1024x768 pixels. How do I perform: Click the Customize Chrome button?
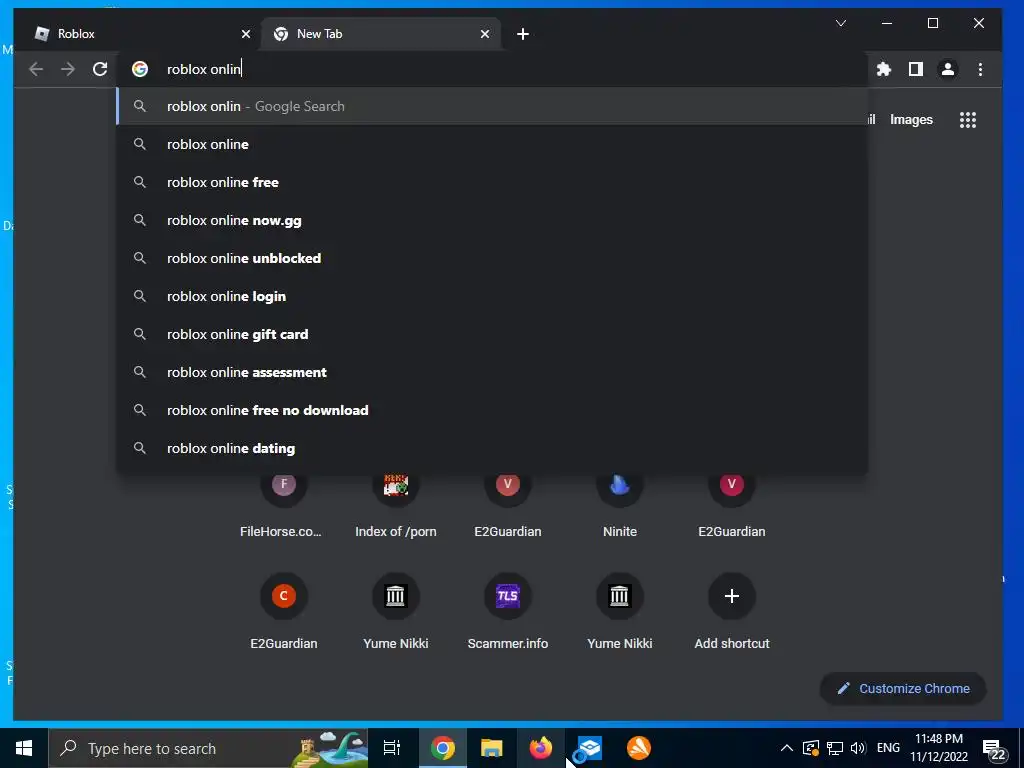click(x=903, y=688)
